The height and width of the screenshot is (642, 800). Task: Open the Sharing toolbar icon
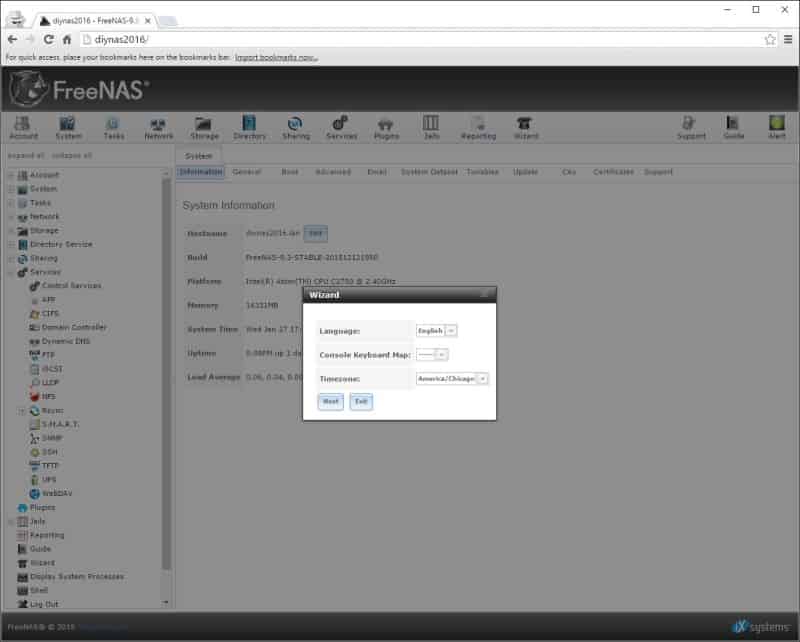point(296,128)
